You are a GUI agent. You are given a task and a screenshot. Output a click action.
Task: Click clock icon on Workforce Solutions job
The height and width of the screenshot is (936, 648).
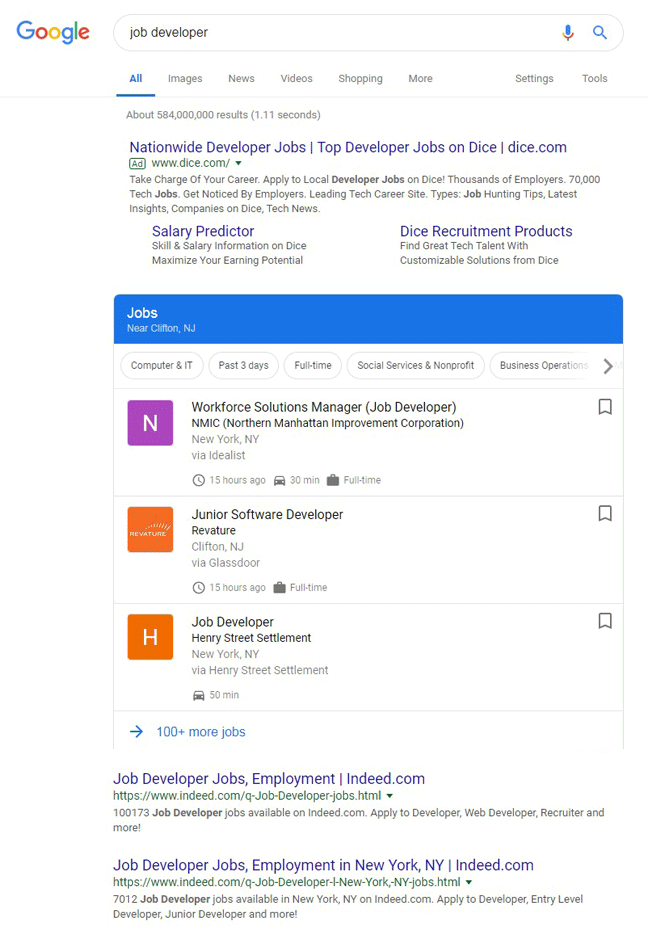click(199, 480)
